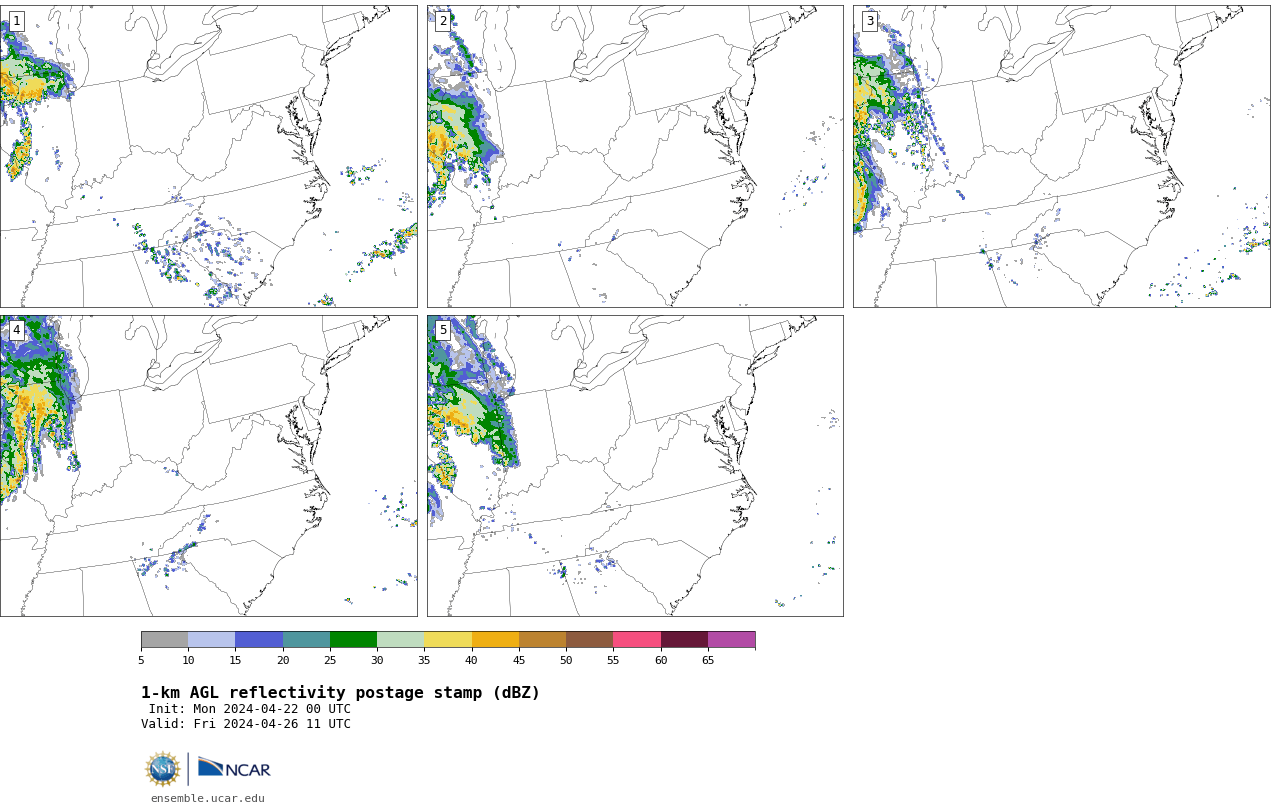
Task: Click the 'Valid: Fri 2024-04-26 11 UTC' text
Action: (x=246, y=724)
